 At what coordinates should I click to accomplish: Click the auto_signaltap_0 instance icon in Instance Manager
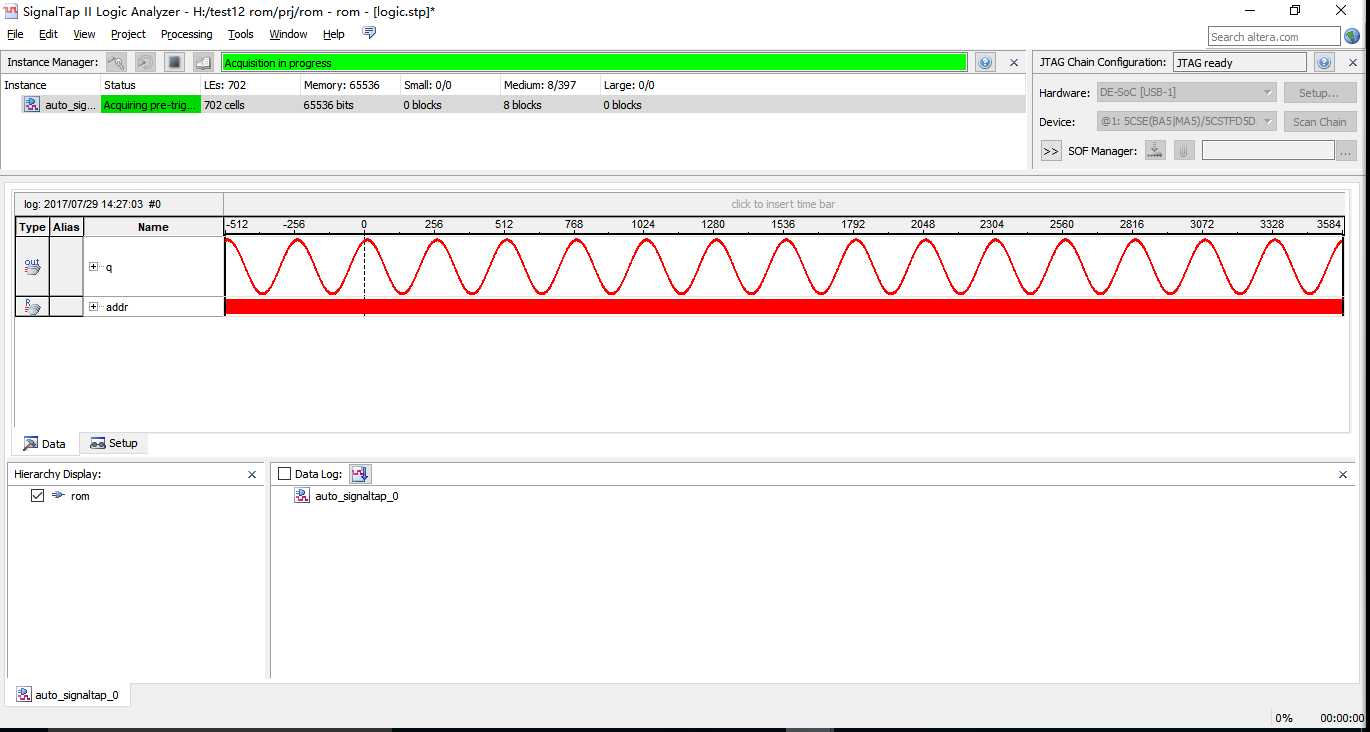pos(32,104)
